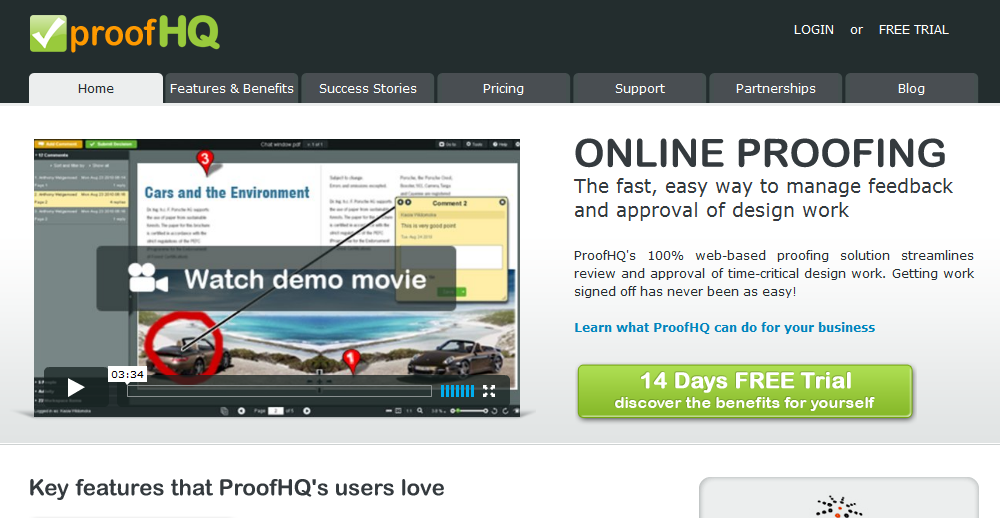Open the Support tab

[x=640, y=88]
